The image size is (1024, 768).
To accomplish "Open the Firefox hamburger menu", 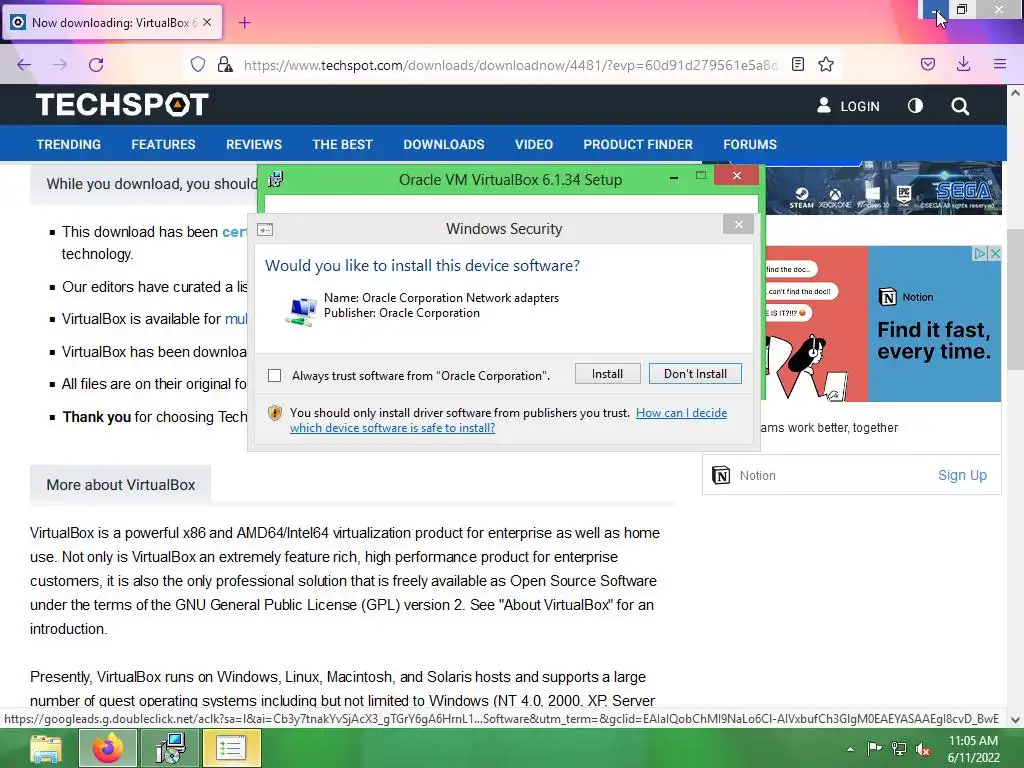I will click(1000, 64).
